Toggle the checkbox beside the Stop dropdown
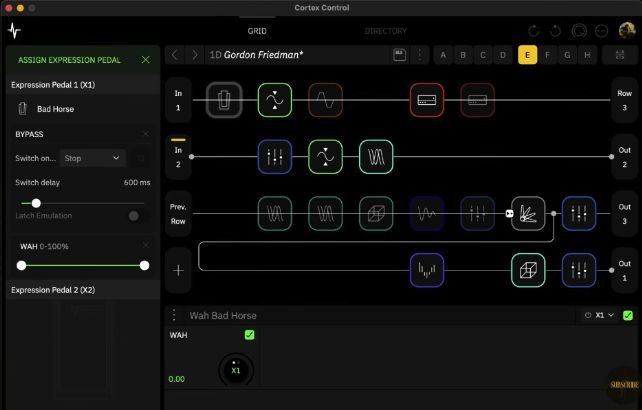The image size is (642, 410). click(140, 159)
